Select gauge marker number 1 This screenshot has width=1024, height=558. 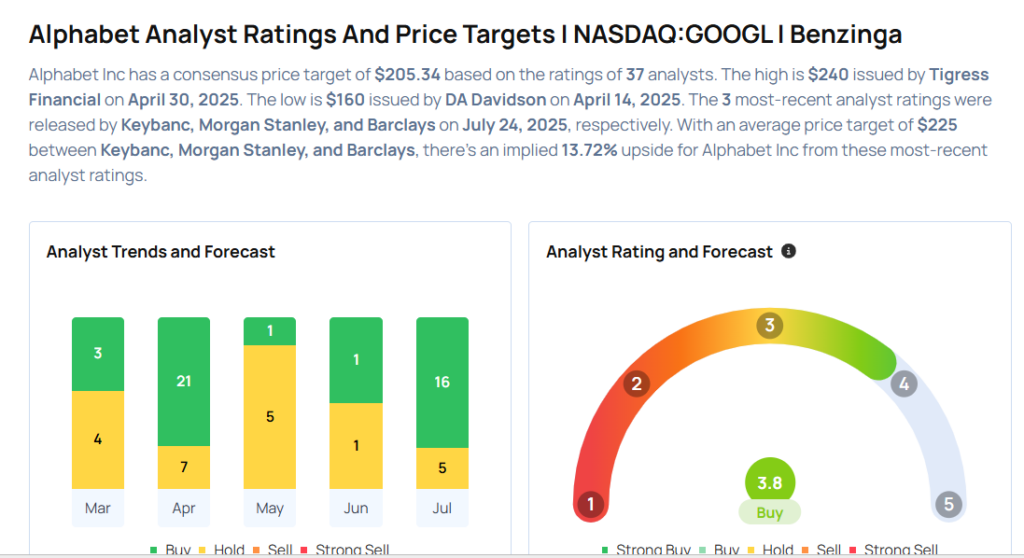point(591,504)
